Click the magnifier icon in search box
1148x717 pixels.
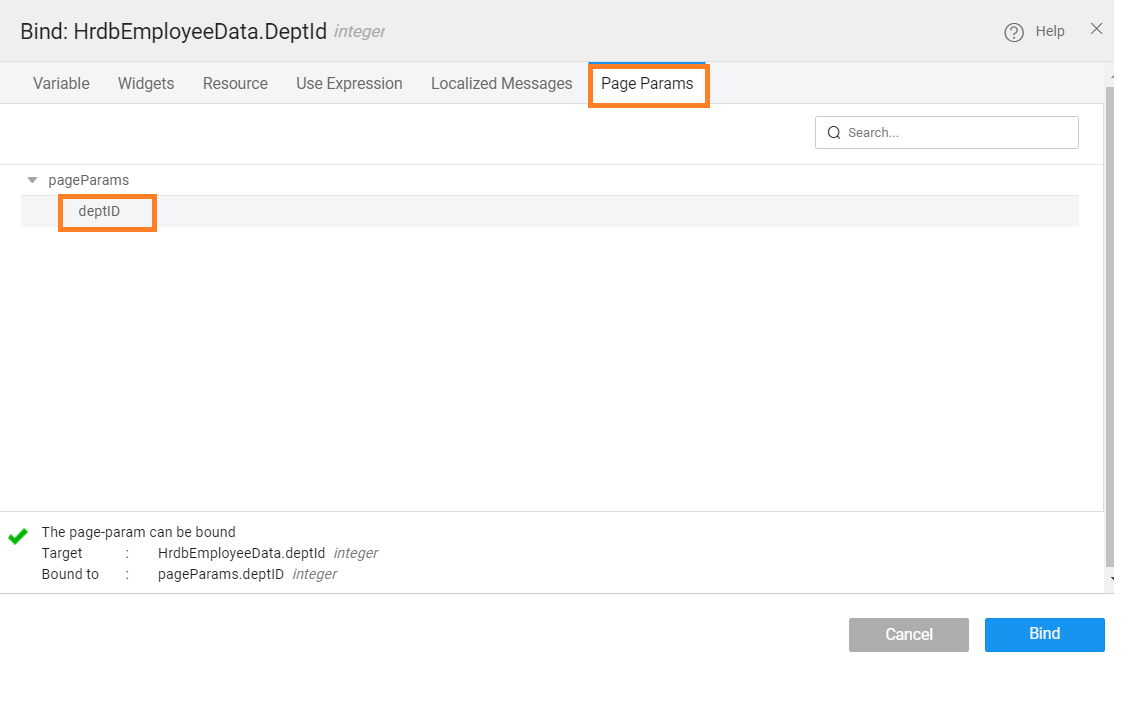click(834, 133)
